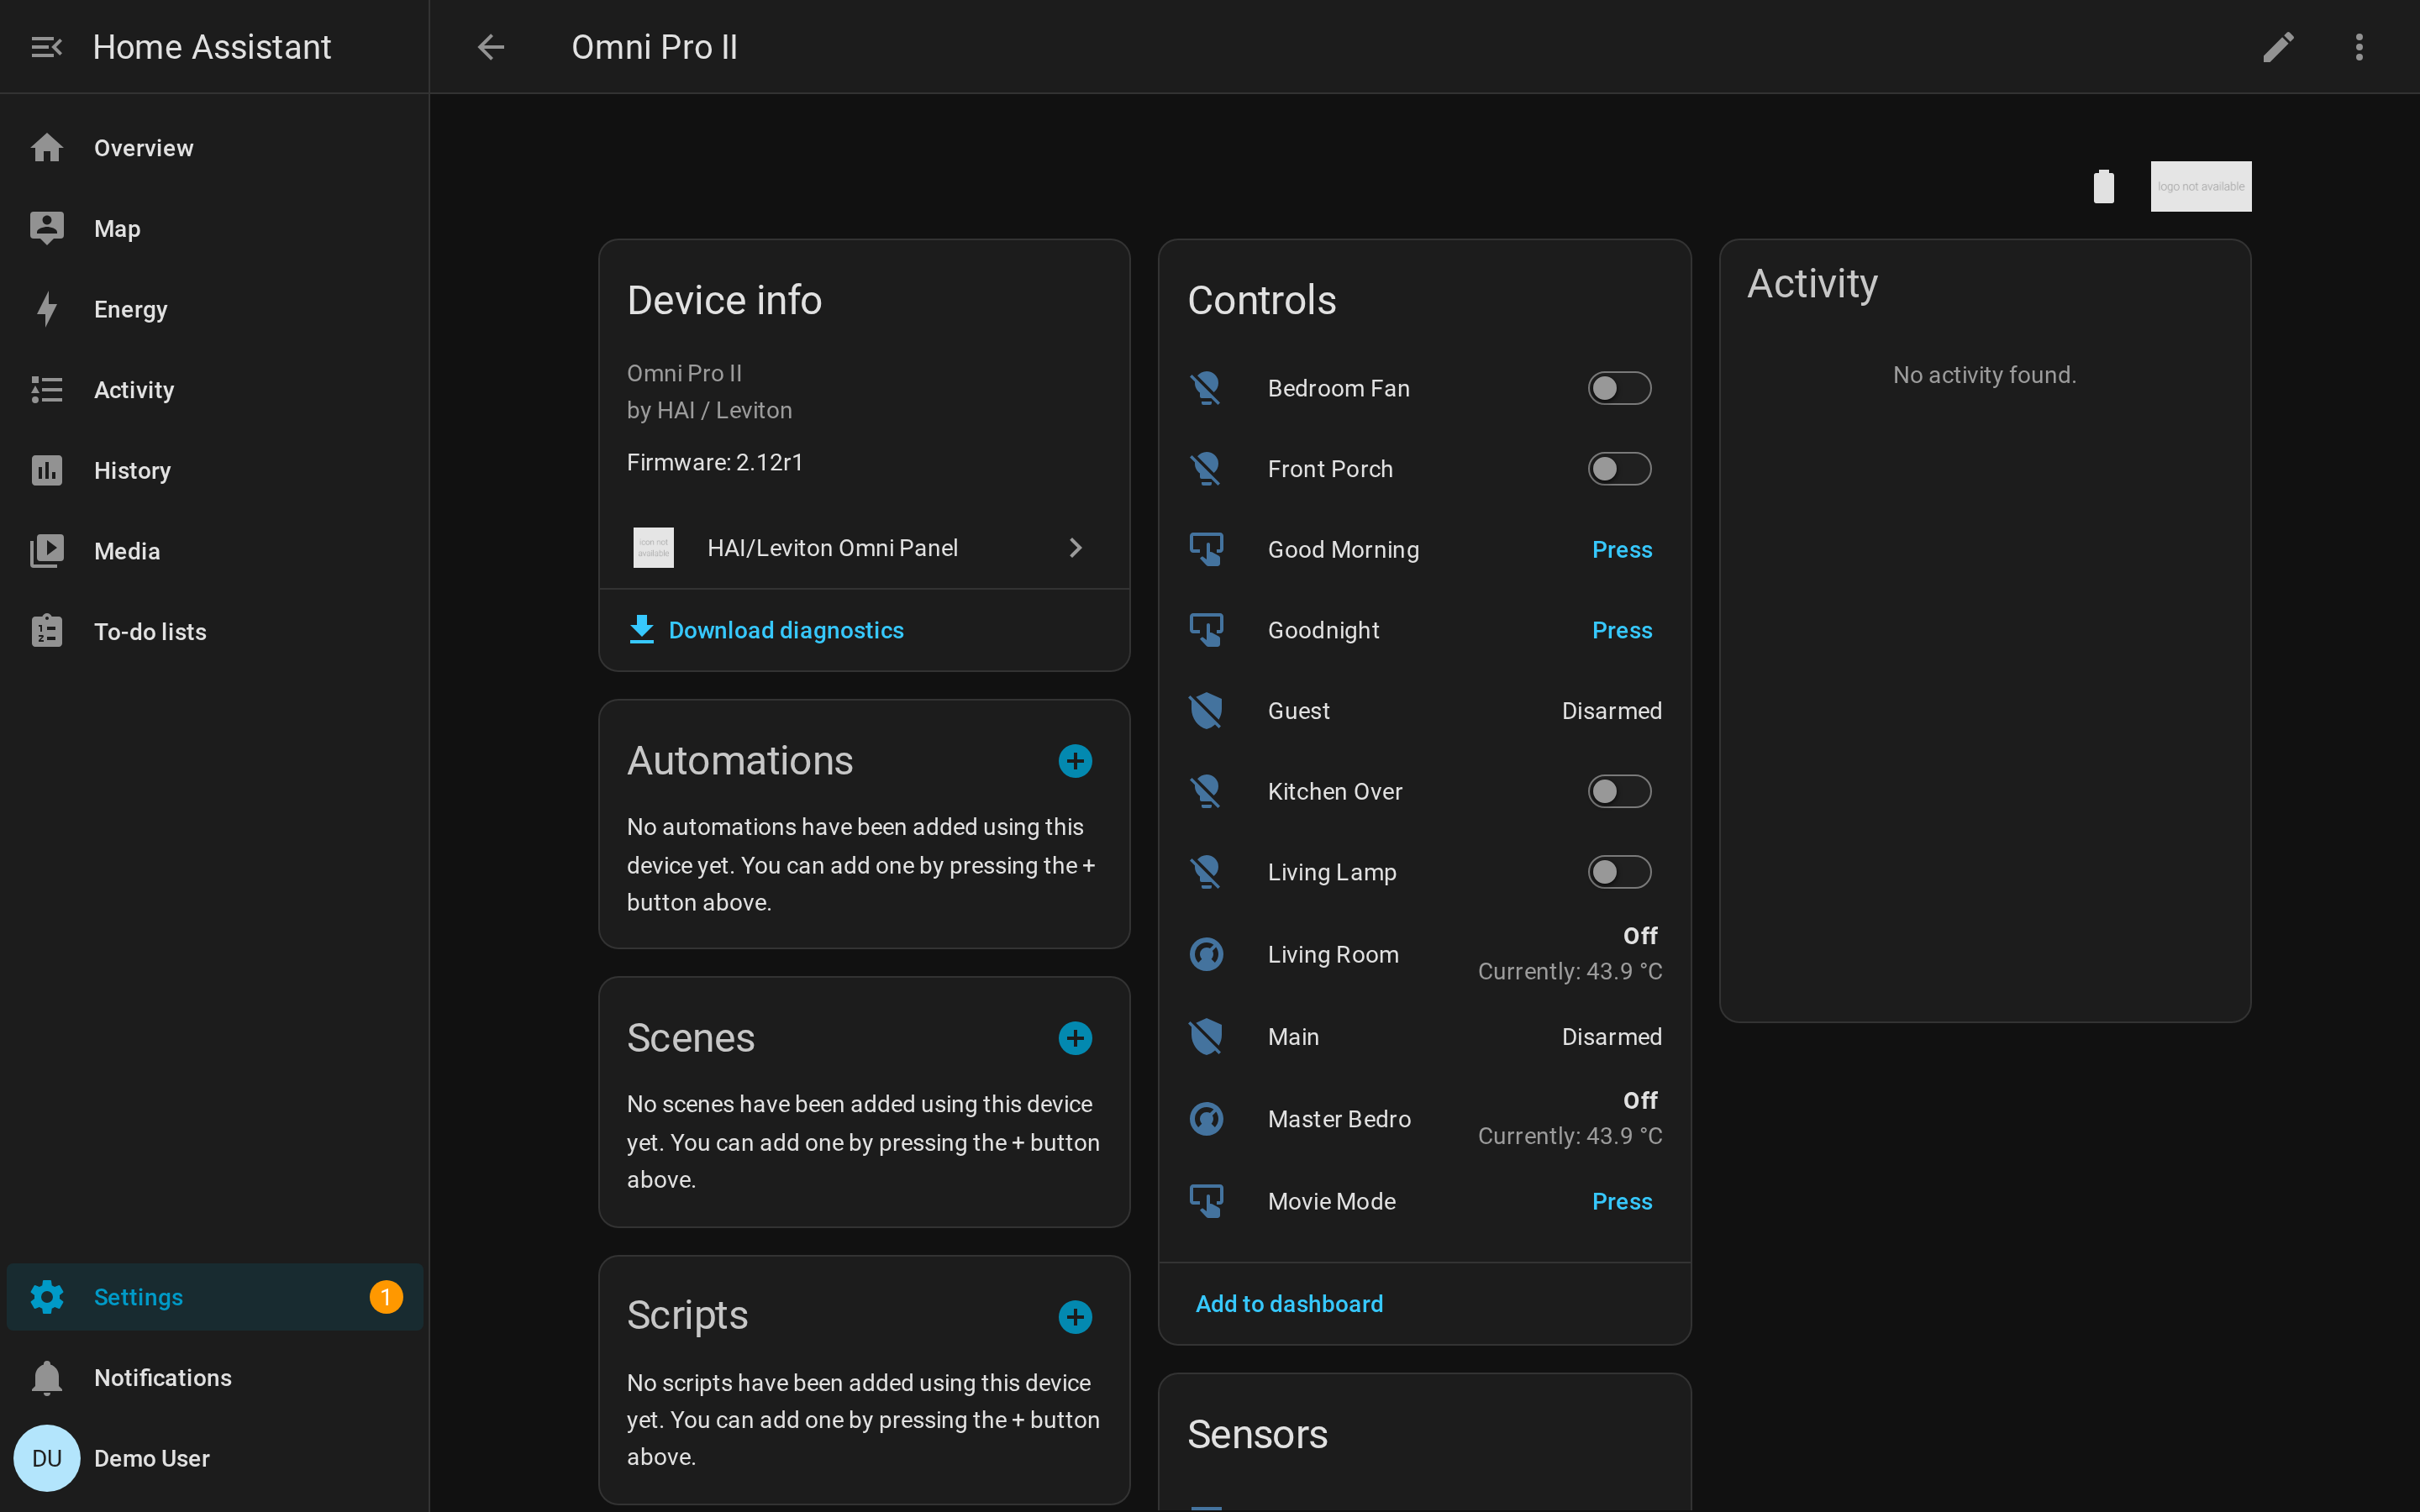Image resolution: width=2420 pixels, height=1512 pixels.
Task: Open Living Room climate Off state
Action: click(1640, 936)
